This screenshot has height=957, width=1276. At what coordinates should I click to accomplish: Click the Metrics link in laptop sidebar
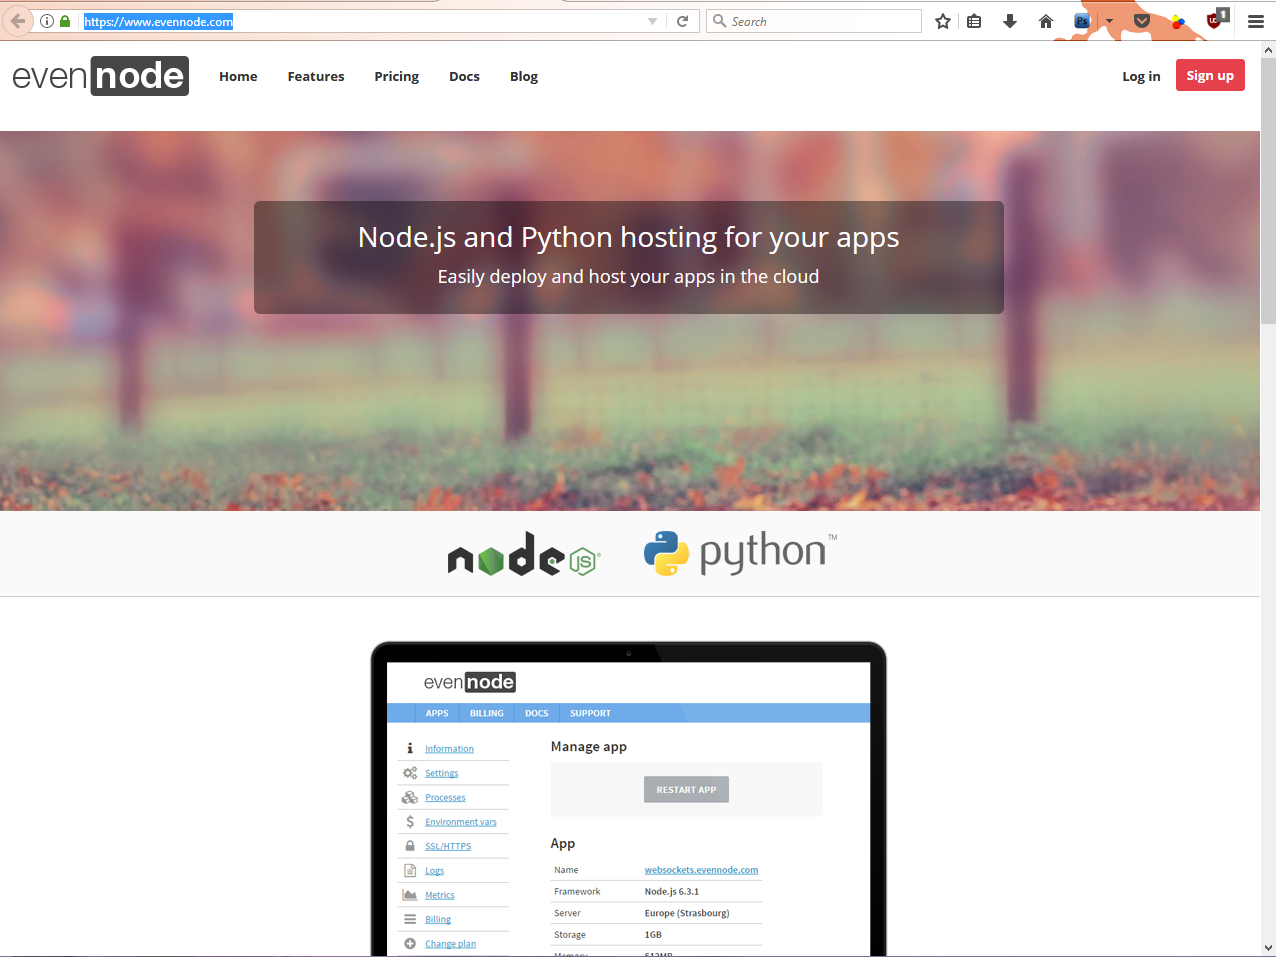(439, 895)
